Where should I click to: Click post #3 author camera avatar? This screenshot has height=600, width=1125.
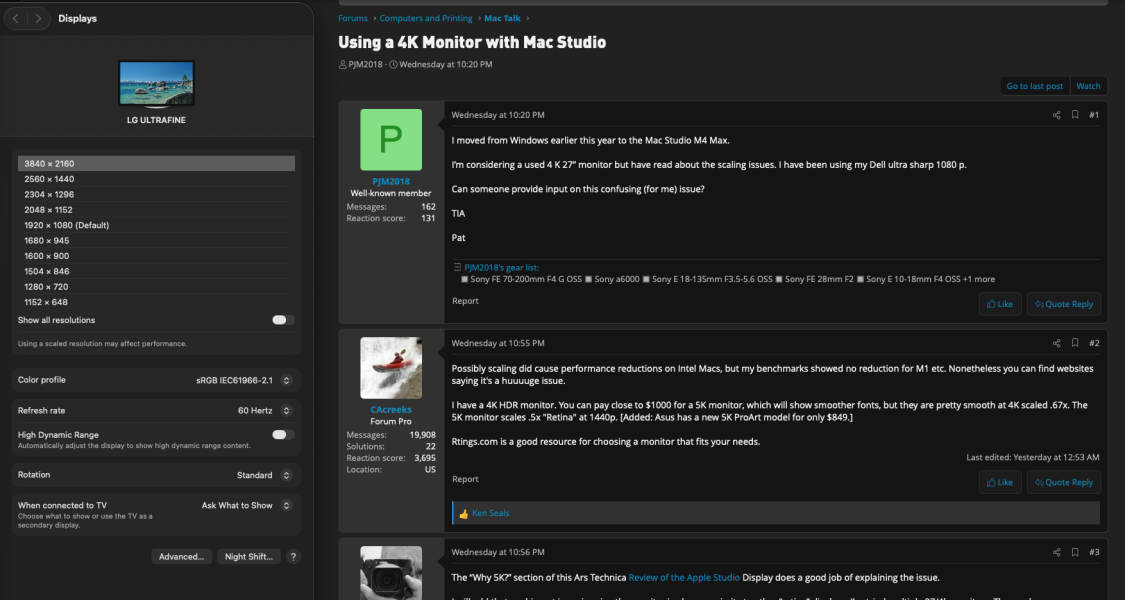point(391,573)
